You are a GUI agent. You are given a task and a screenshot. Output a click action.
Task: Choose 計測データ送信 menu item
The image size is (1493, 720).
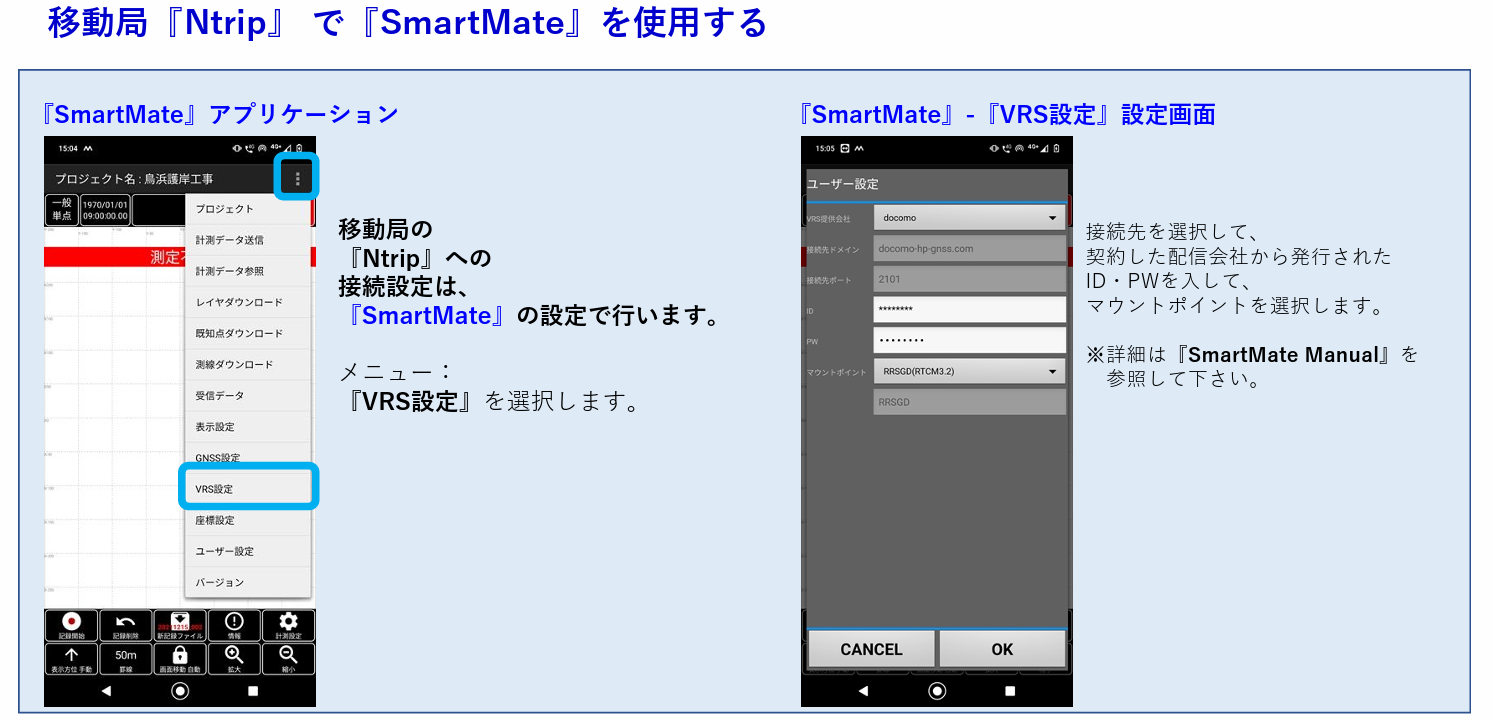coord(248,240)
